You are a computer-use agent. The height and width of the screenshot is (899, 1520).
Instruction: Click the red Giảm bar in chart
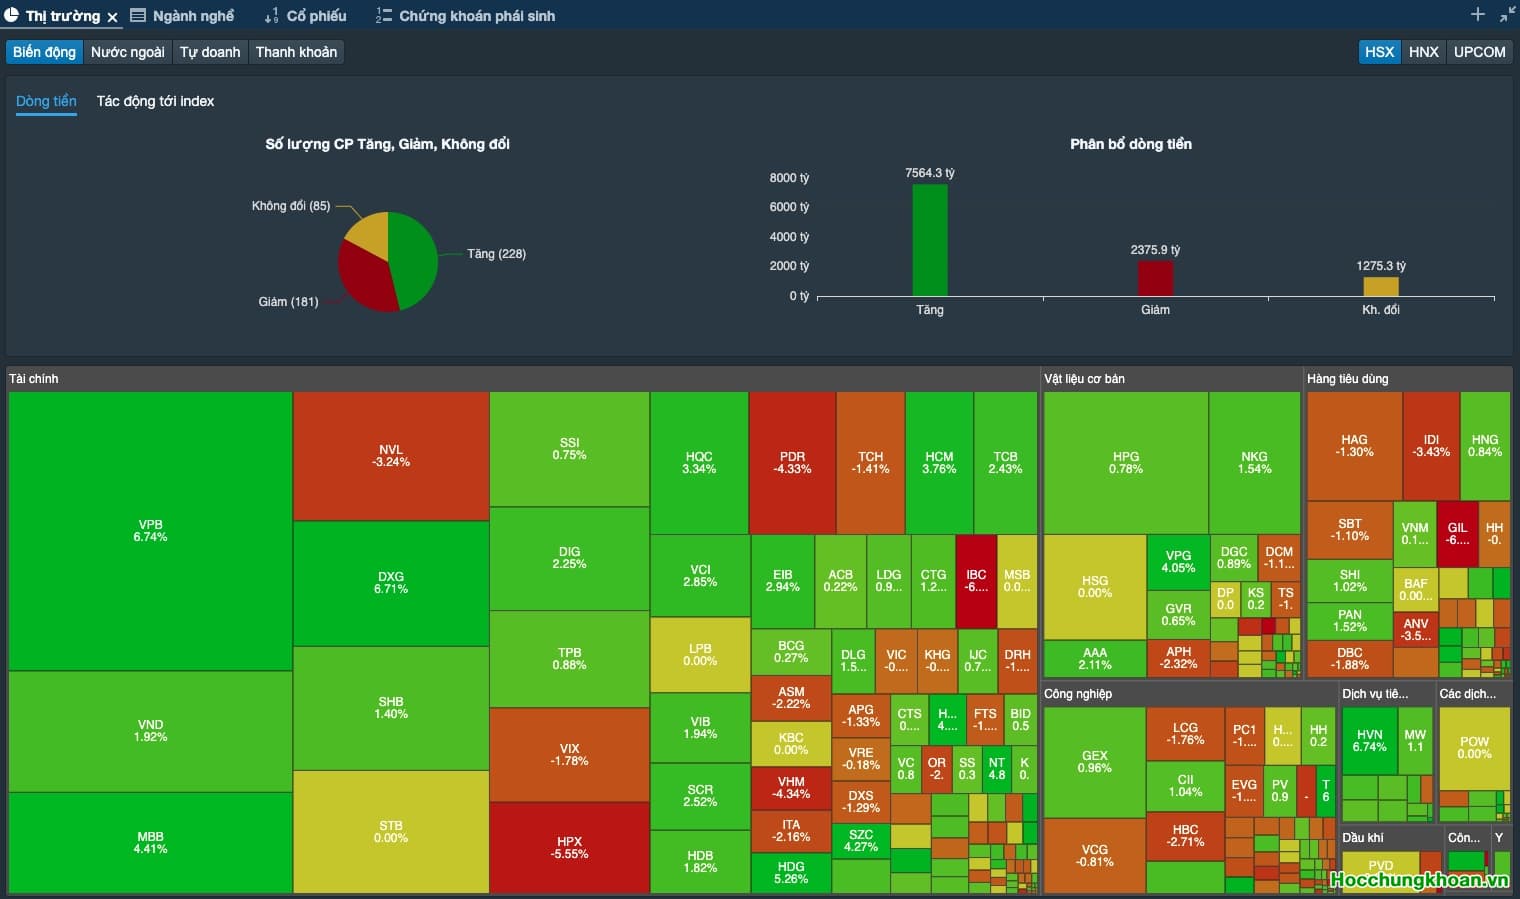(x=1155, y=278)
